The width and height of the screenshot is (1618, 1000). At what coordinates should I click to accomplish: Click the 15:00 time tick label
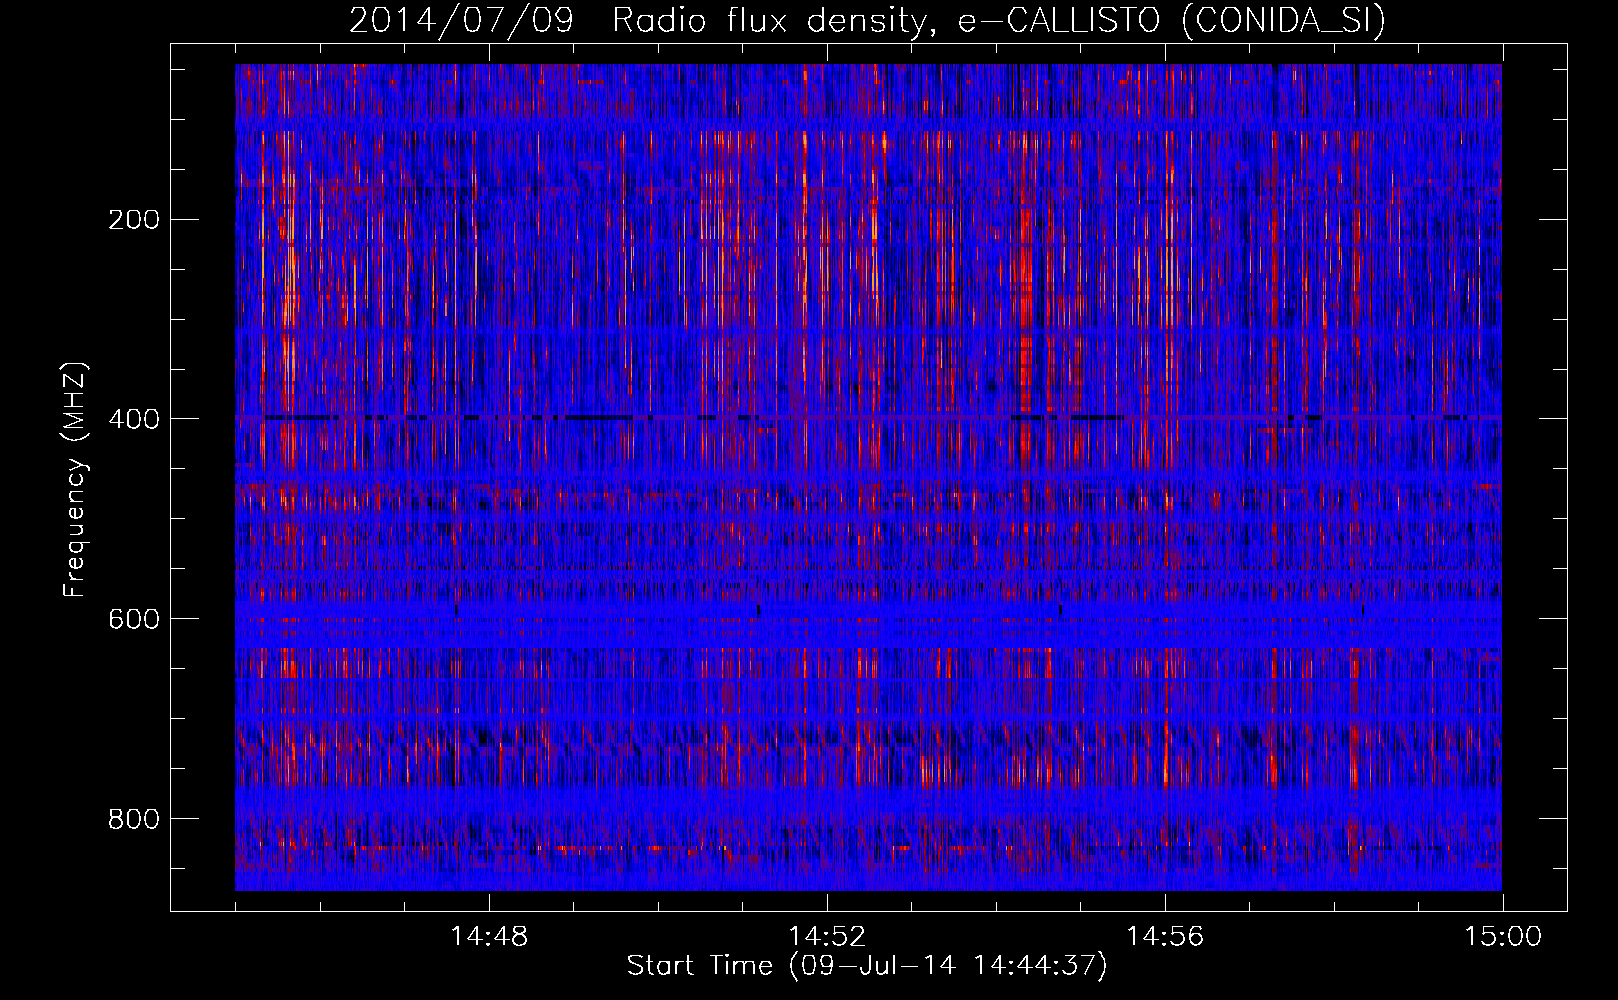[x=1503, y=937]
